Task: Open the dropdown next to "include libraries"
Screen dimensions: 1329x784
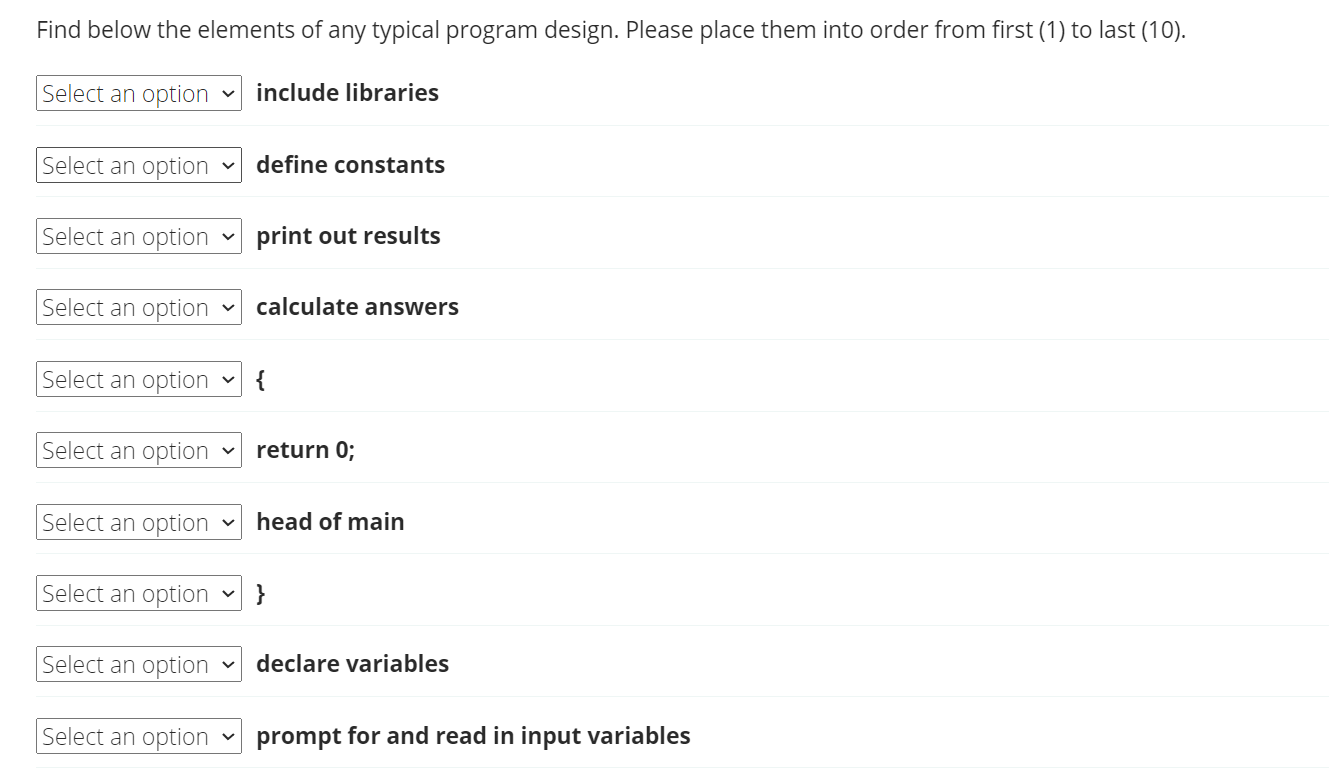Action: pyautogui.click(x=138, y=93)
